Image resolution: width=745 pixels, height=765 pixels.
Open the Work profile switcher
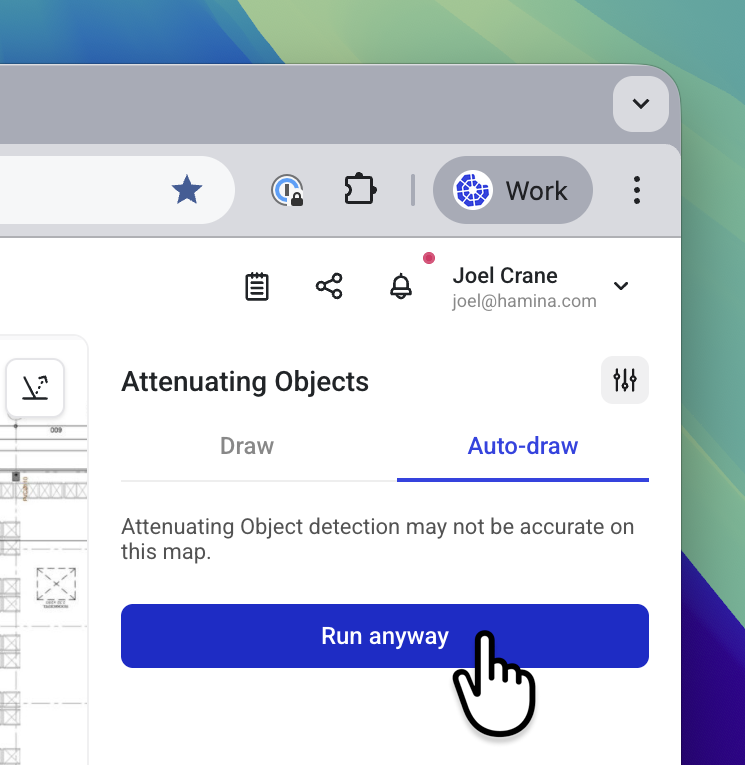point(512,190)
